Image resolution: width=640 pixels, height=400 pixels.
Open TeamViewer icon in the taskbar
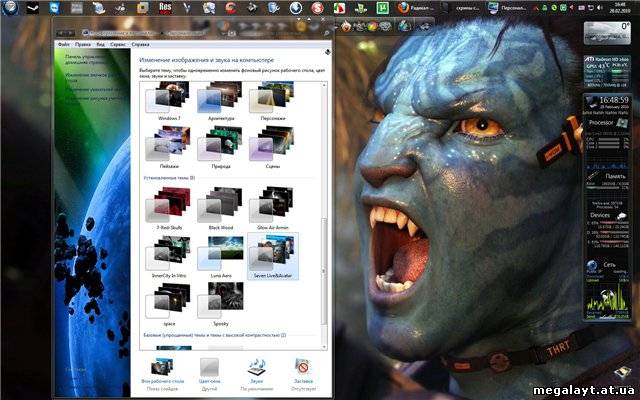coord(54,8)
